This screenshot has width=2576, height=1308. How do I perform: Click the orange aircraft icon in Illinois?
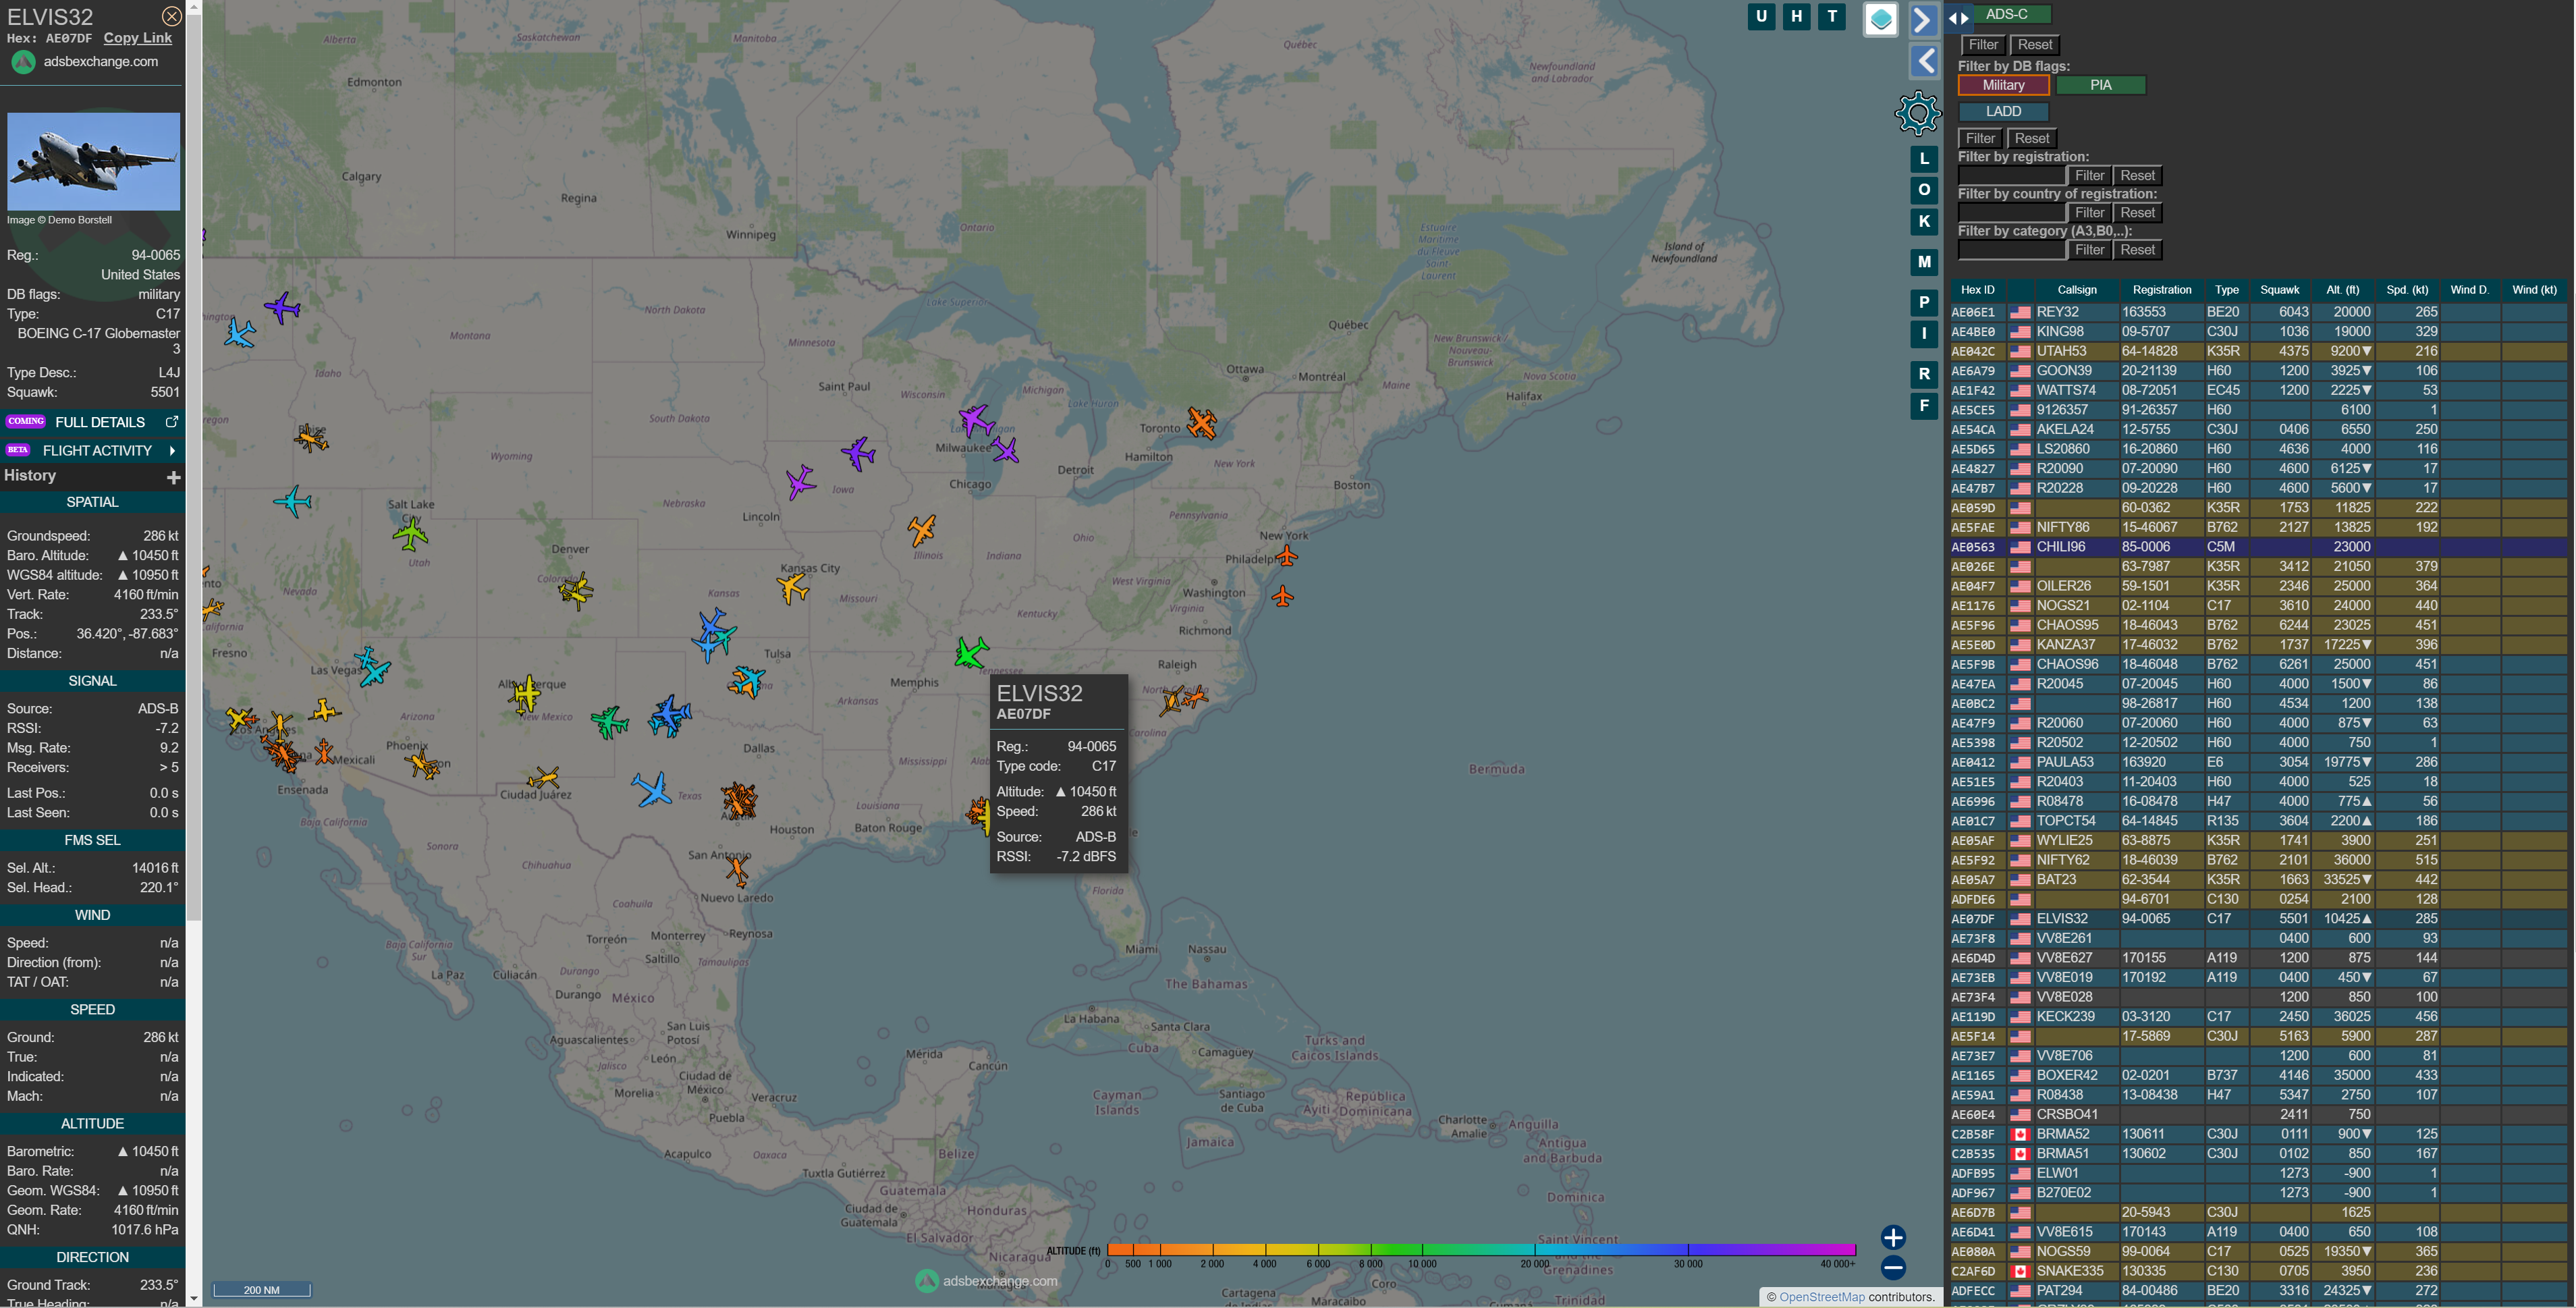922,530
